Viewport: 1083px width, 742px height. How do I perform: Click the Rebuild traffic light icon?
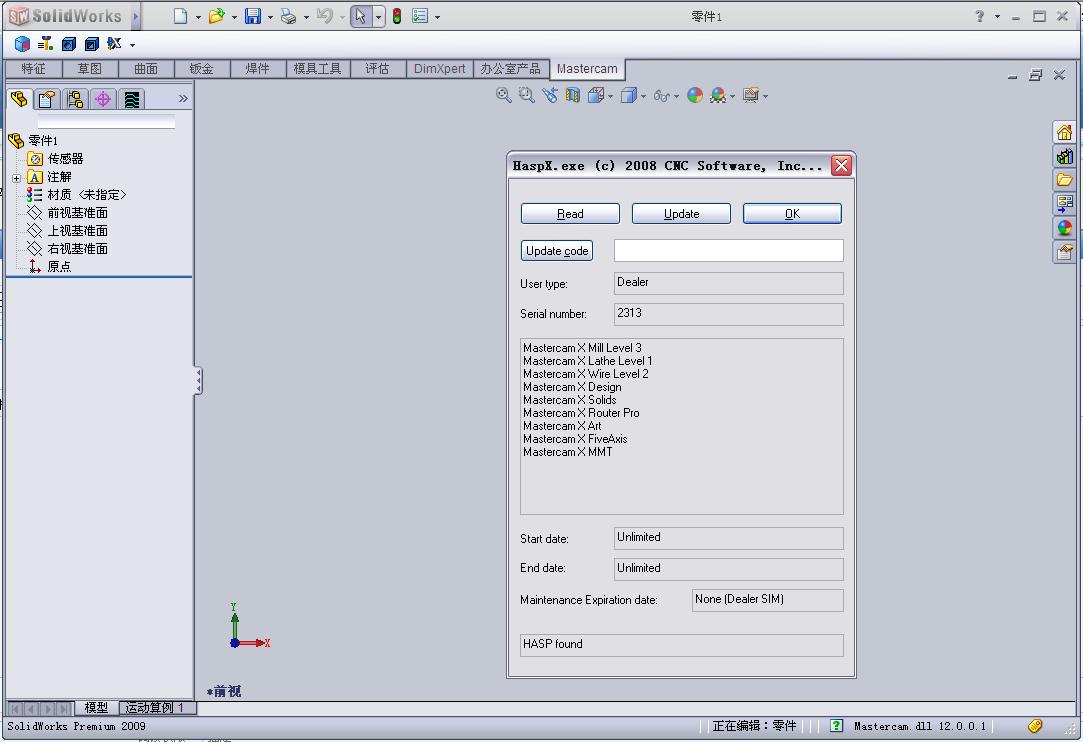[x=397, y=16]
